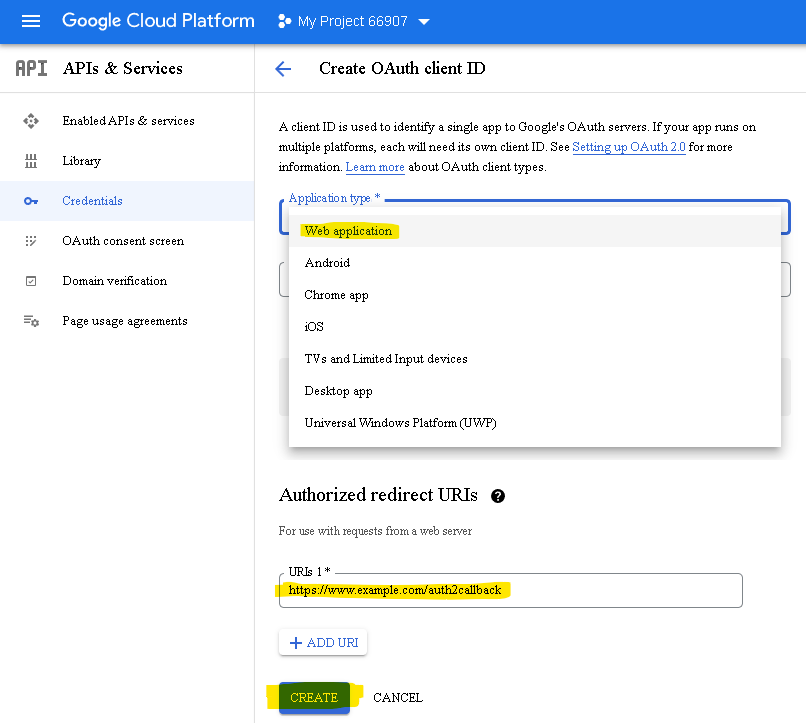Go back using the left arrow
The width and height of the screenshot is (806, 723).
[283, 69]
